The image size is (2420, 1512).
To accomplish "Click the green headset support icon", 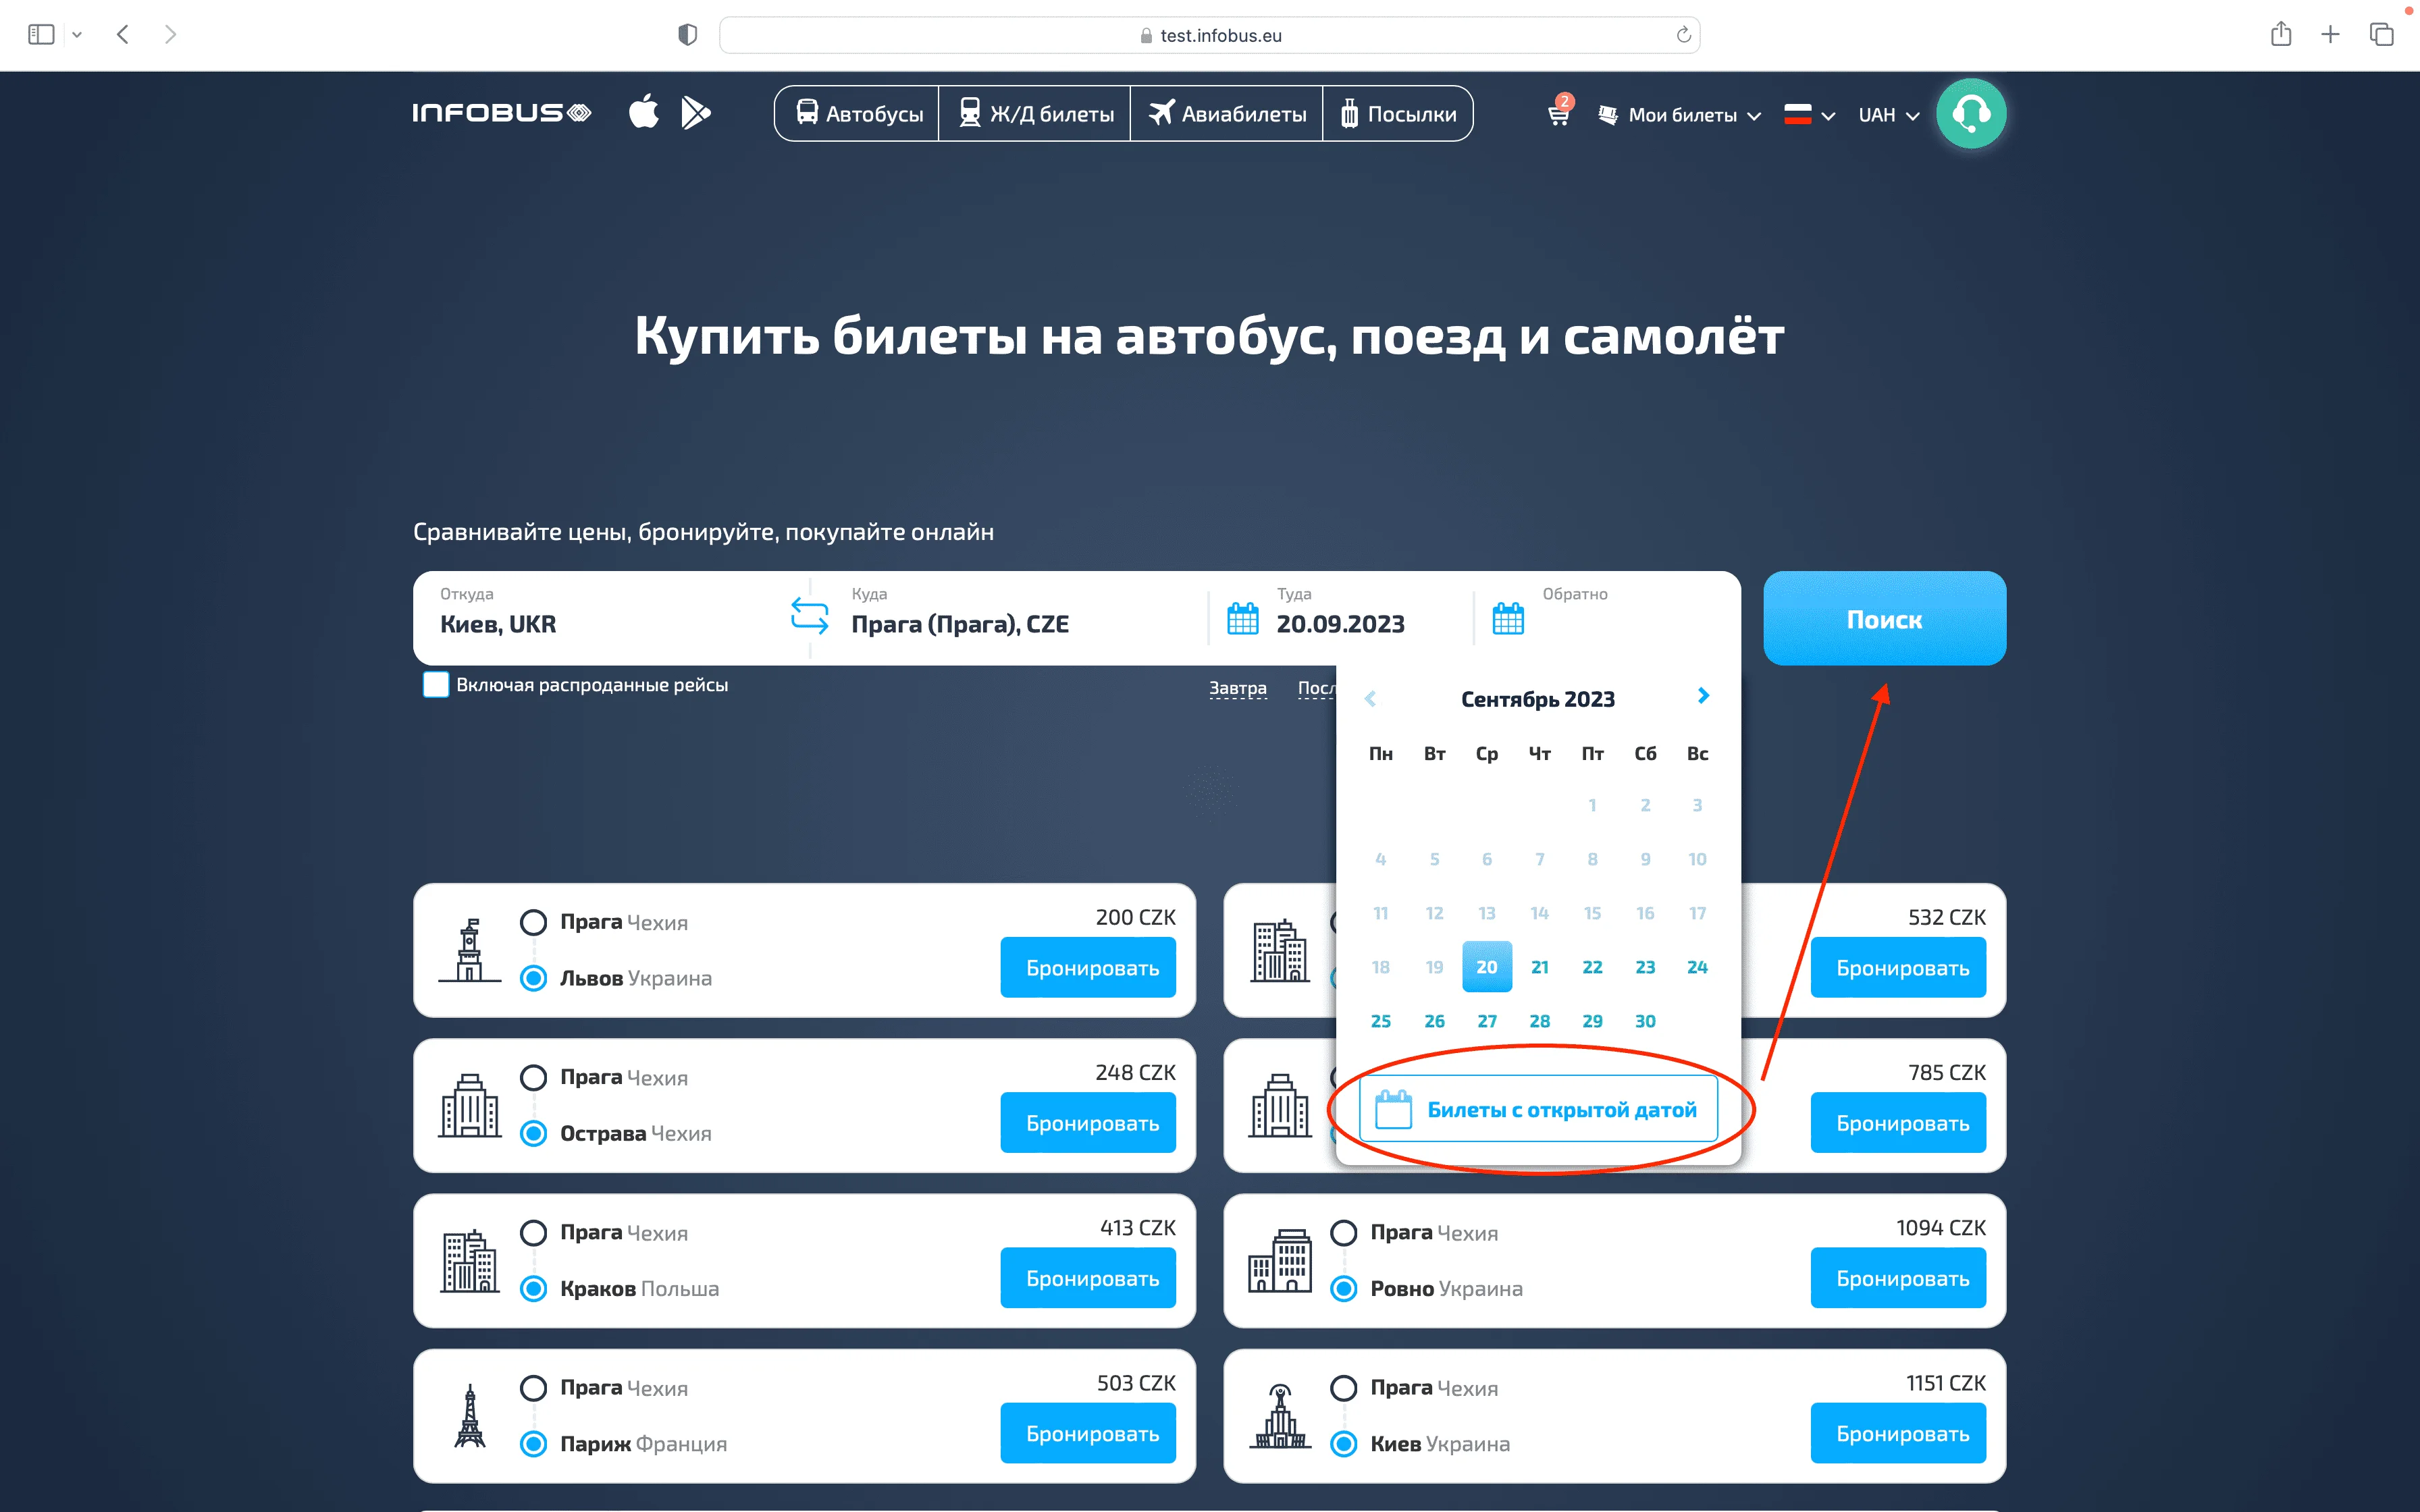I will pos(1970,114).
